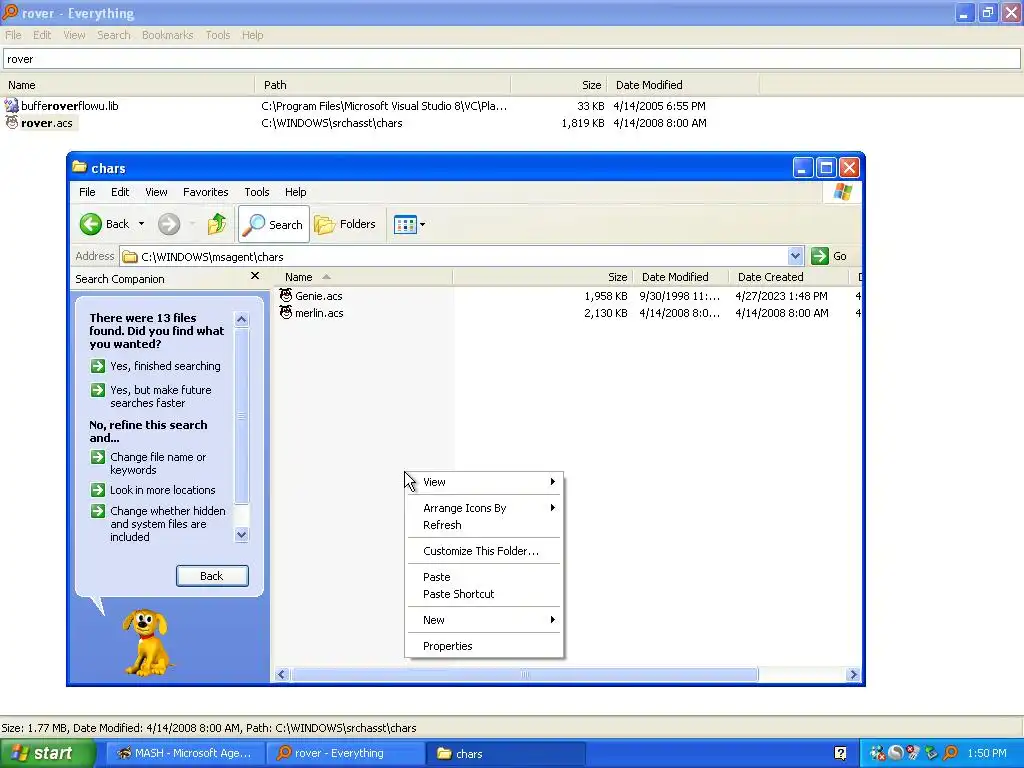The image size is (1024, 768).
Task: Open Properties from the context menu
Action: [484, 646]
